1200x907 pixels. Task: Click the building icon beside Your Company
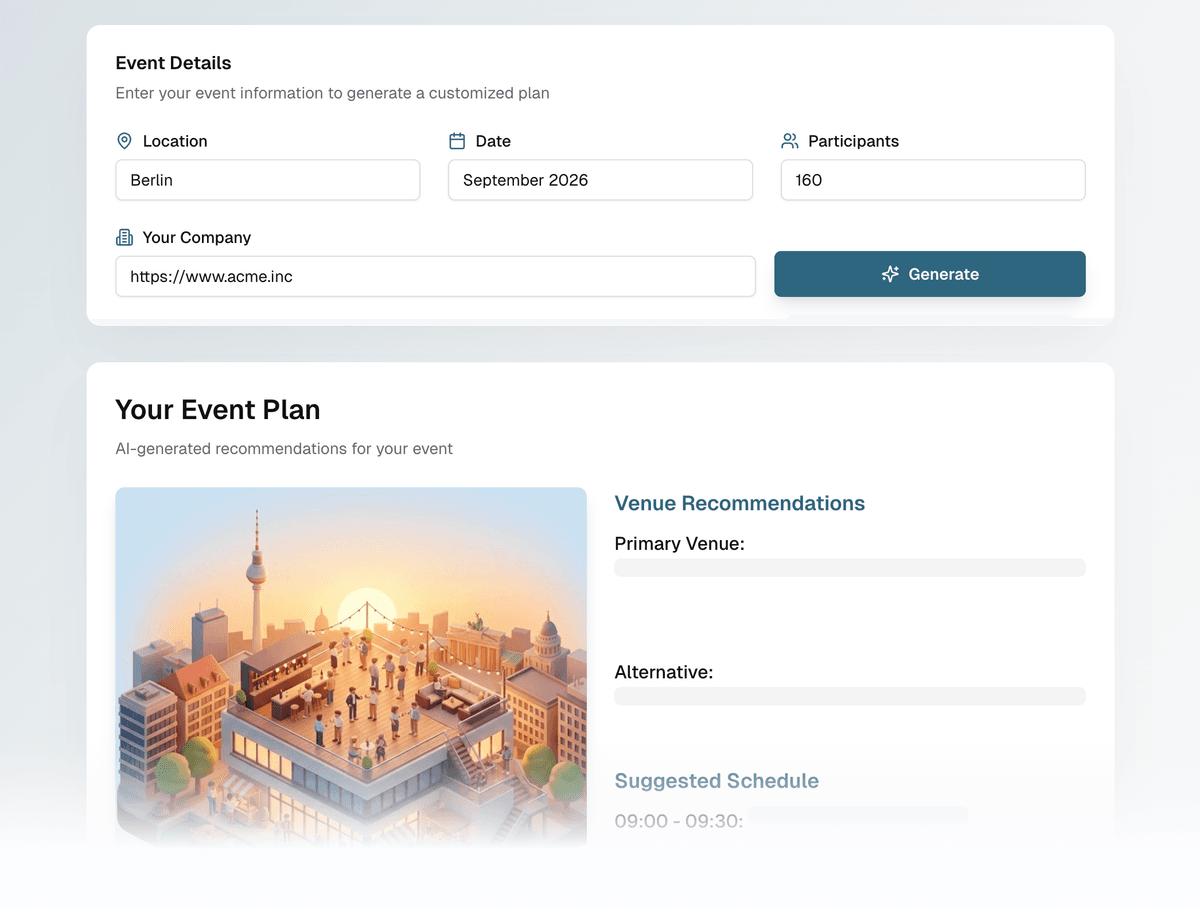click(x=124, y=237)
